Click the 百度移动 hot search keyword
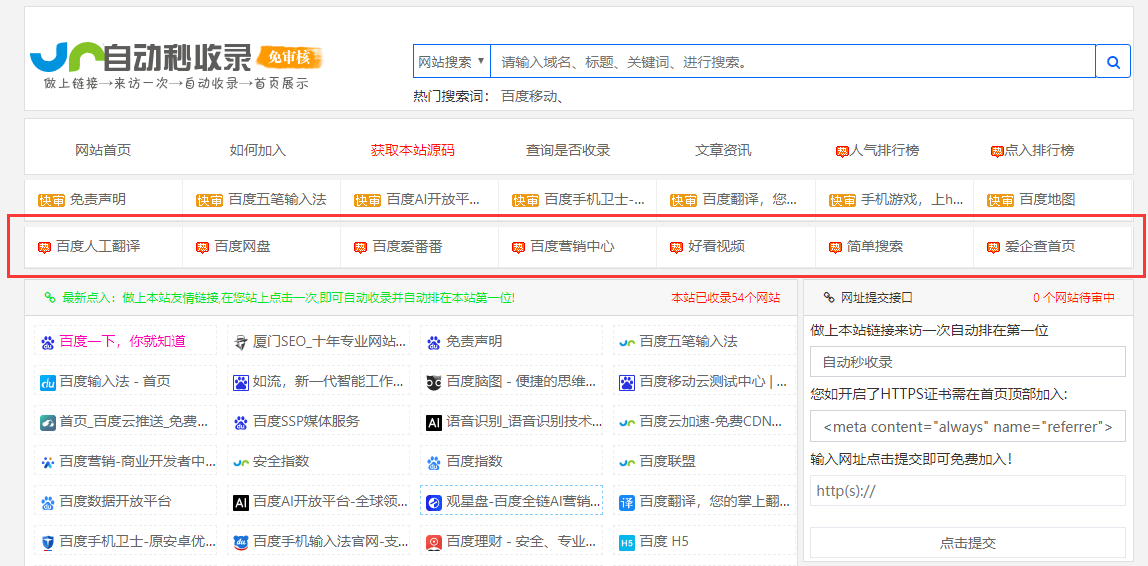Image resolution: width=1148 pixels, height=566 pixels. 533,96
